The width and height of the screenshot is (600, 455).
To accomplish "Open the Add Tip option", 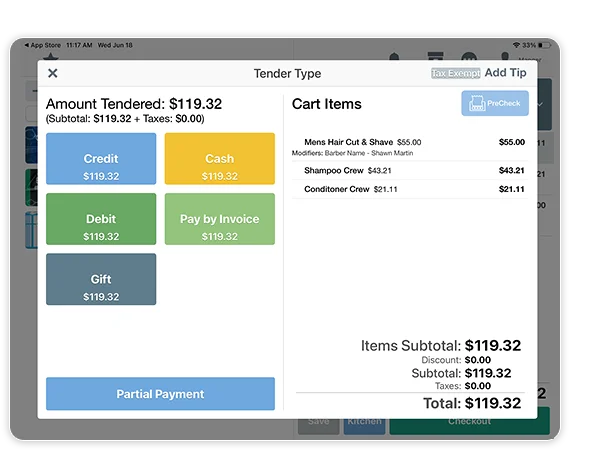I will click(506, 73).
